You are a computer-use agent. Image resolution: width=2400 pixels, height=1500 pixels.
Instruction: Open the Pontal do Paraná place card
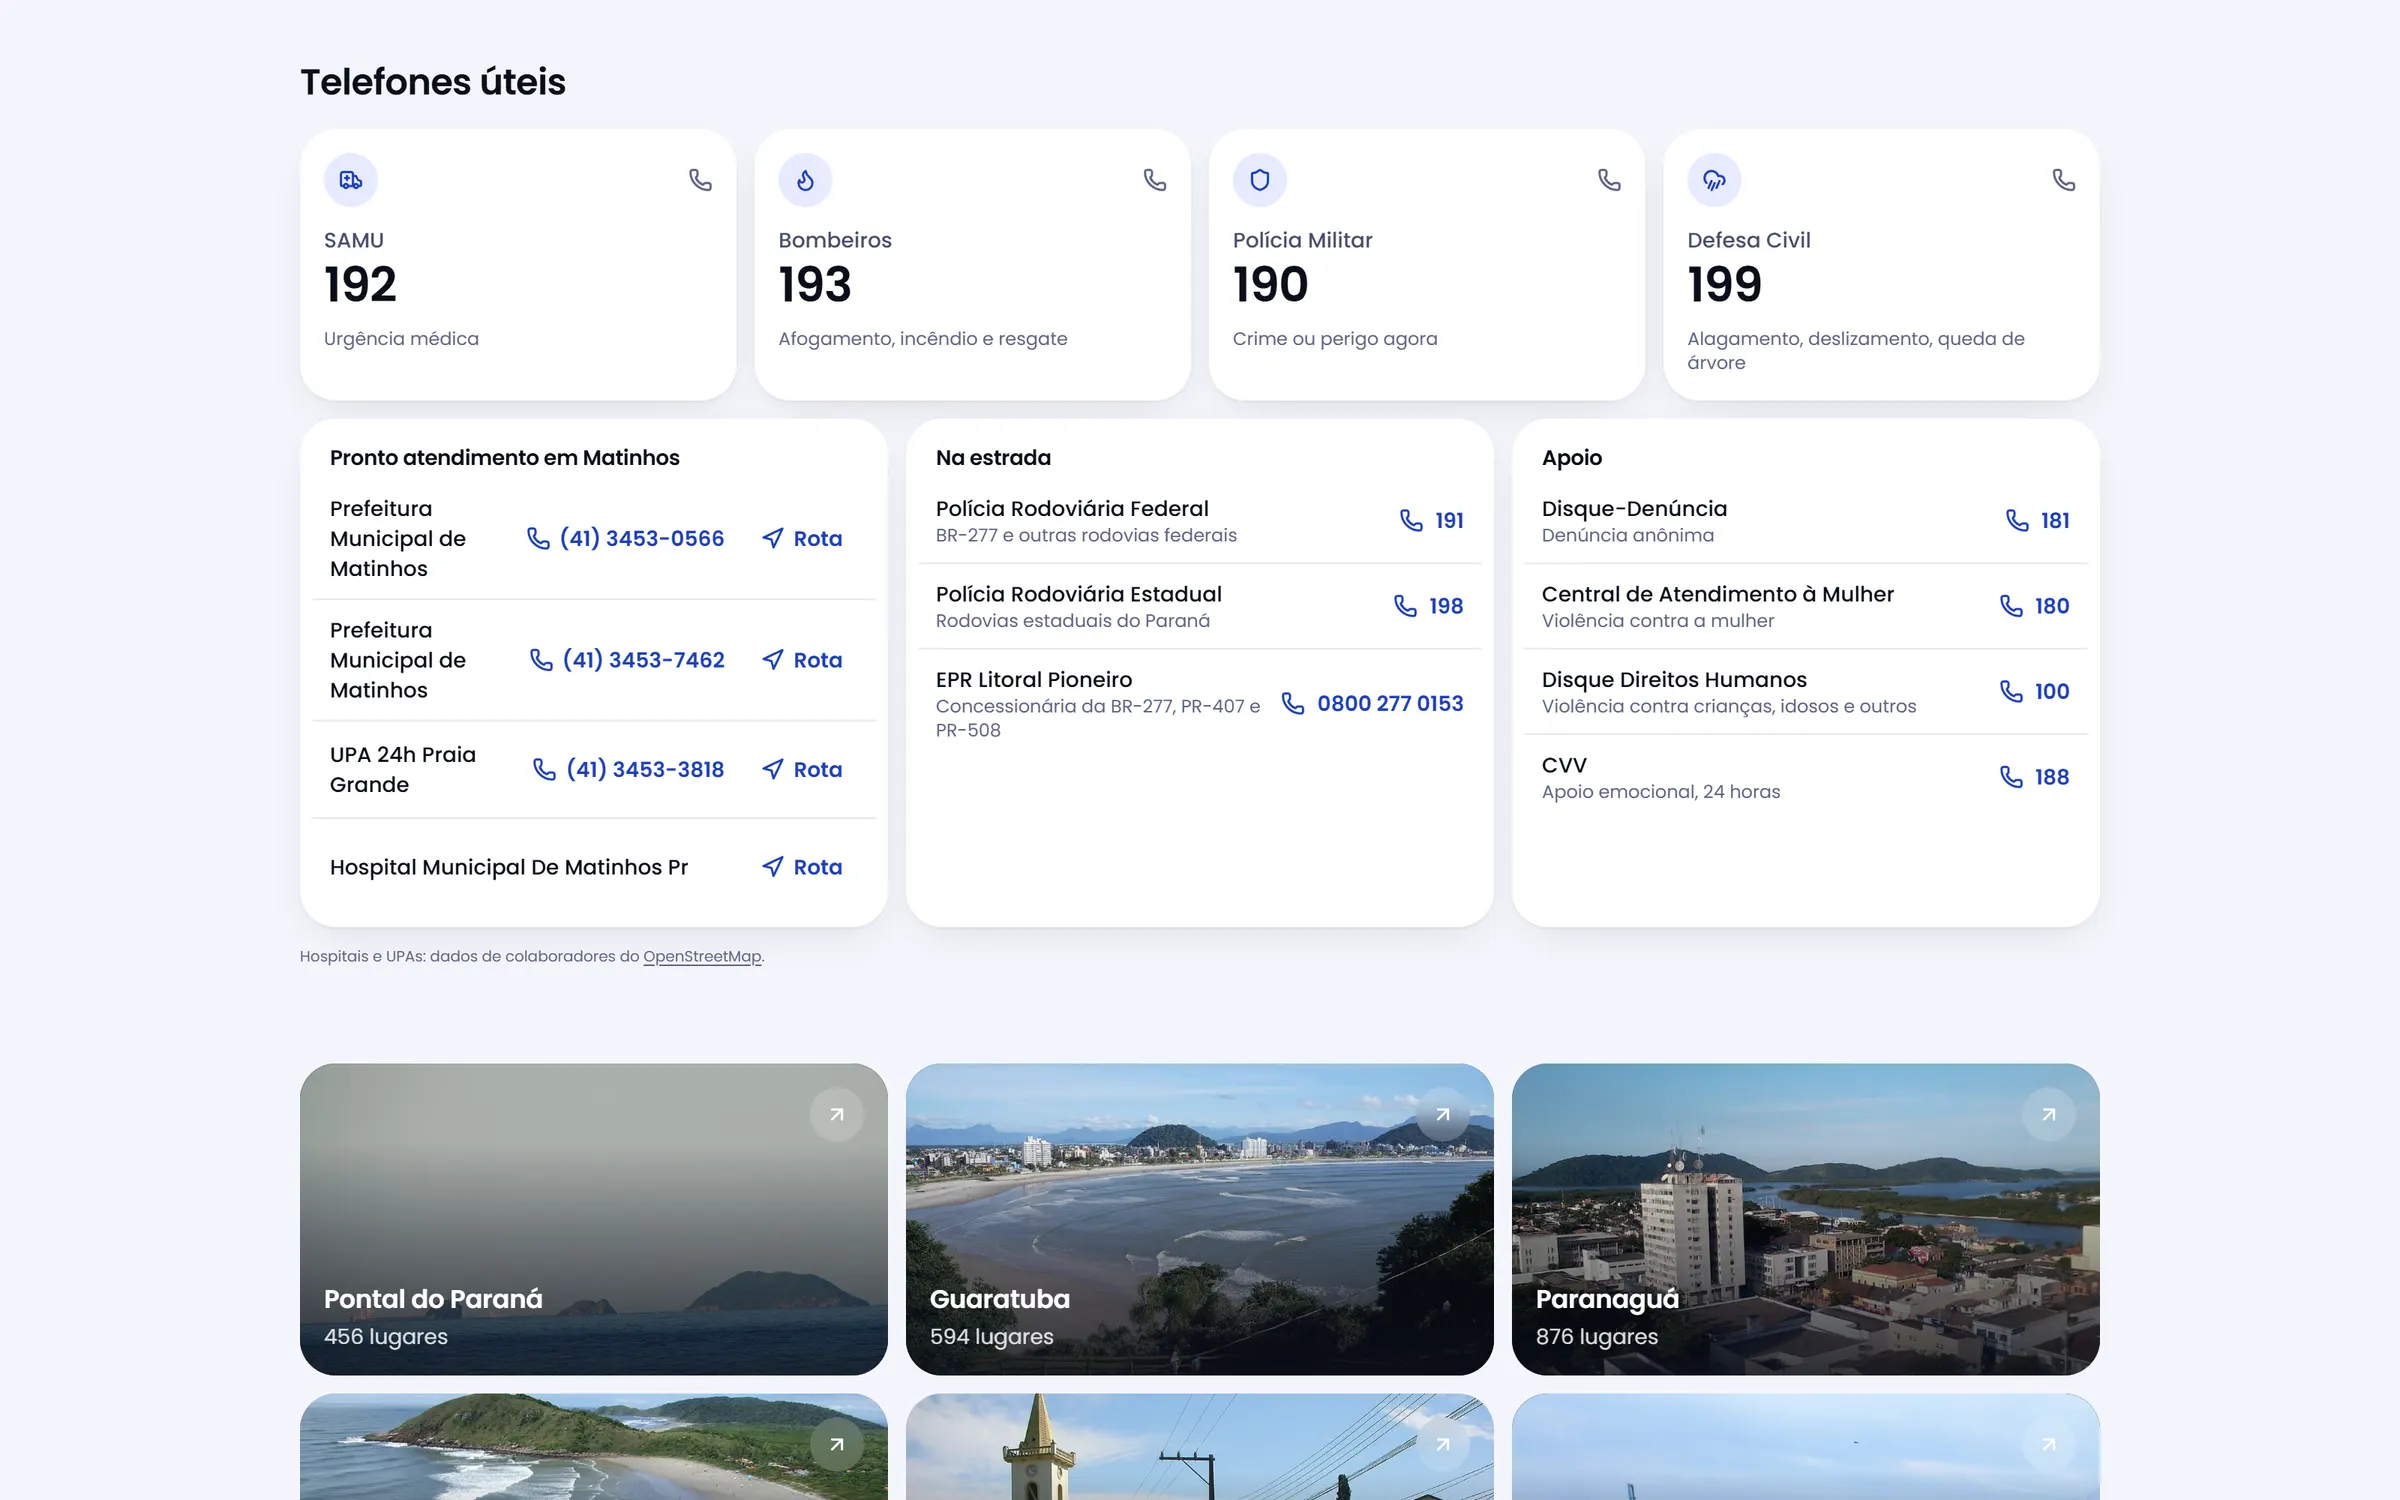[594, 1219]
